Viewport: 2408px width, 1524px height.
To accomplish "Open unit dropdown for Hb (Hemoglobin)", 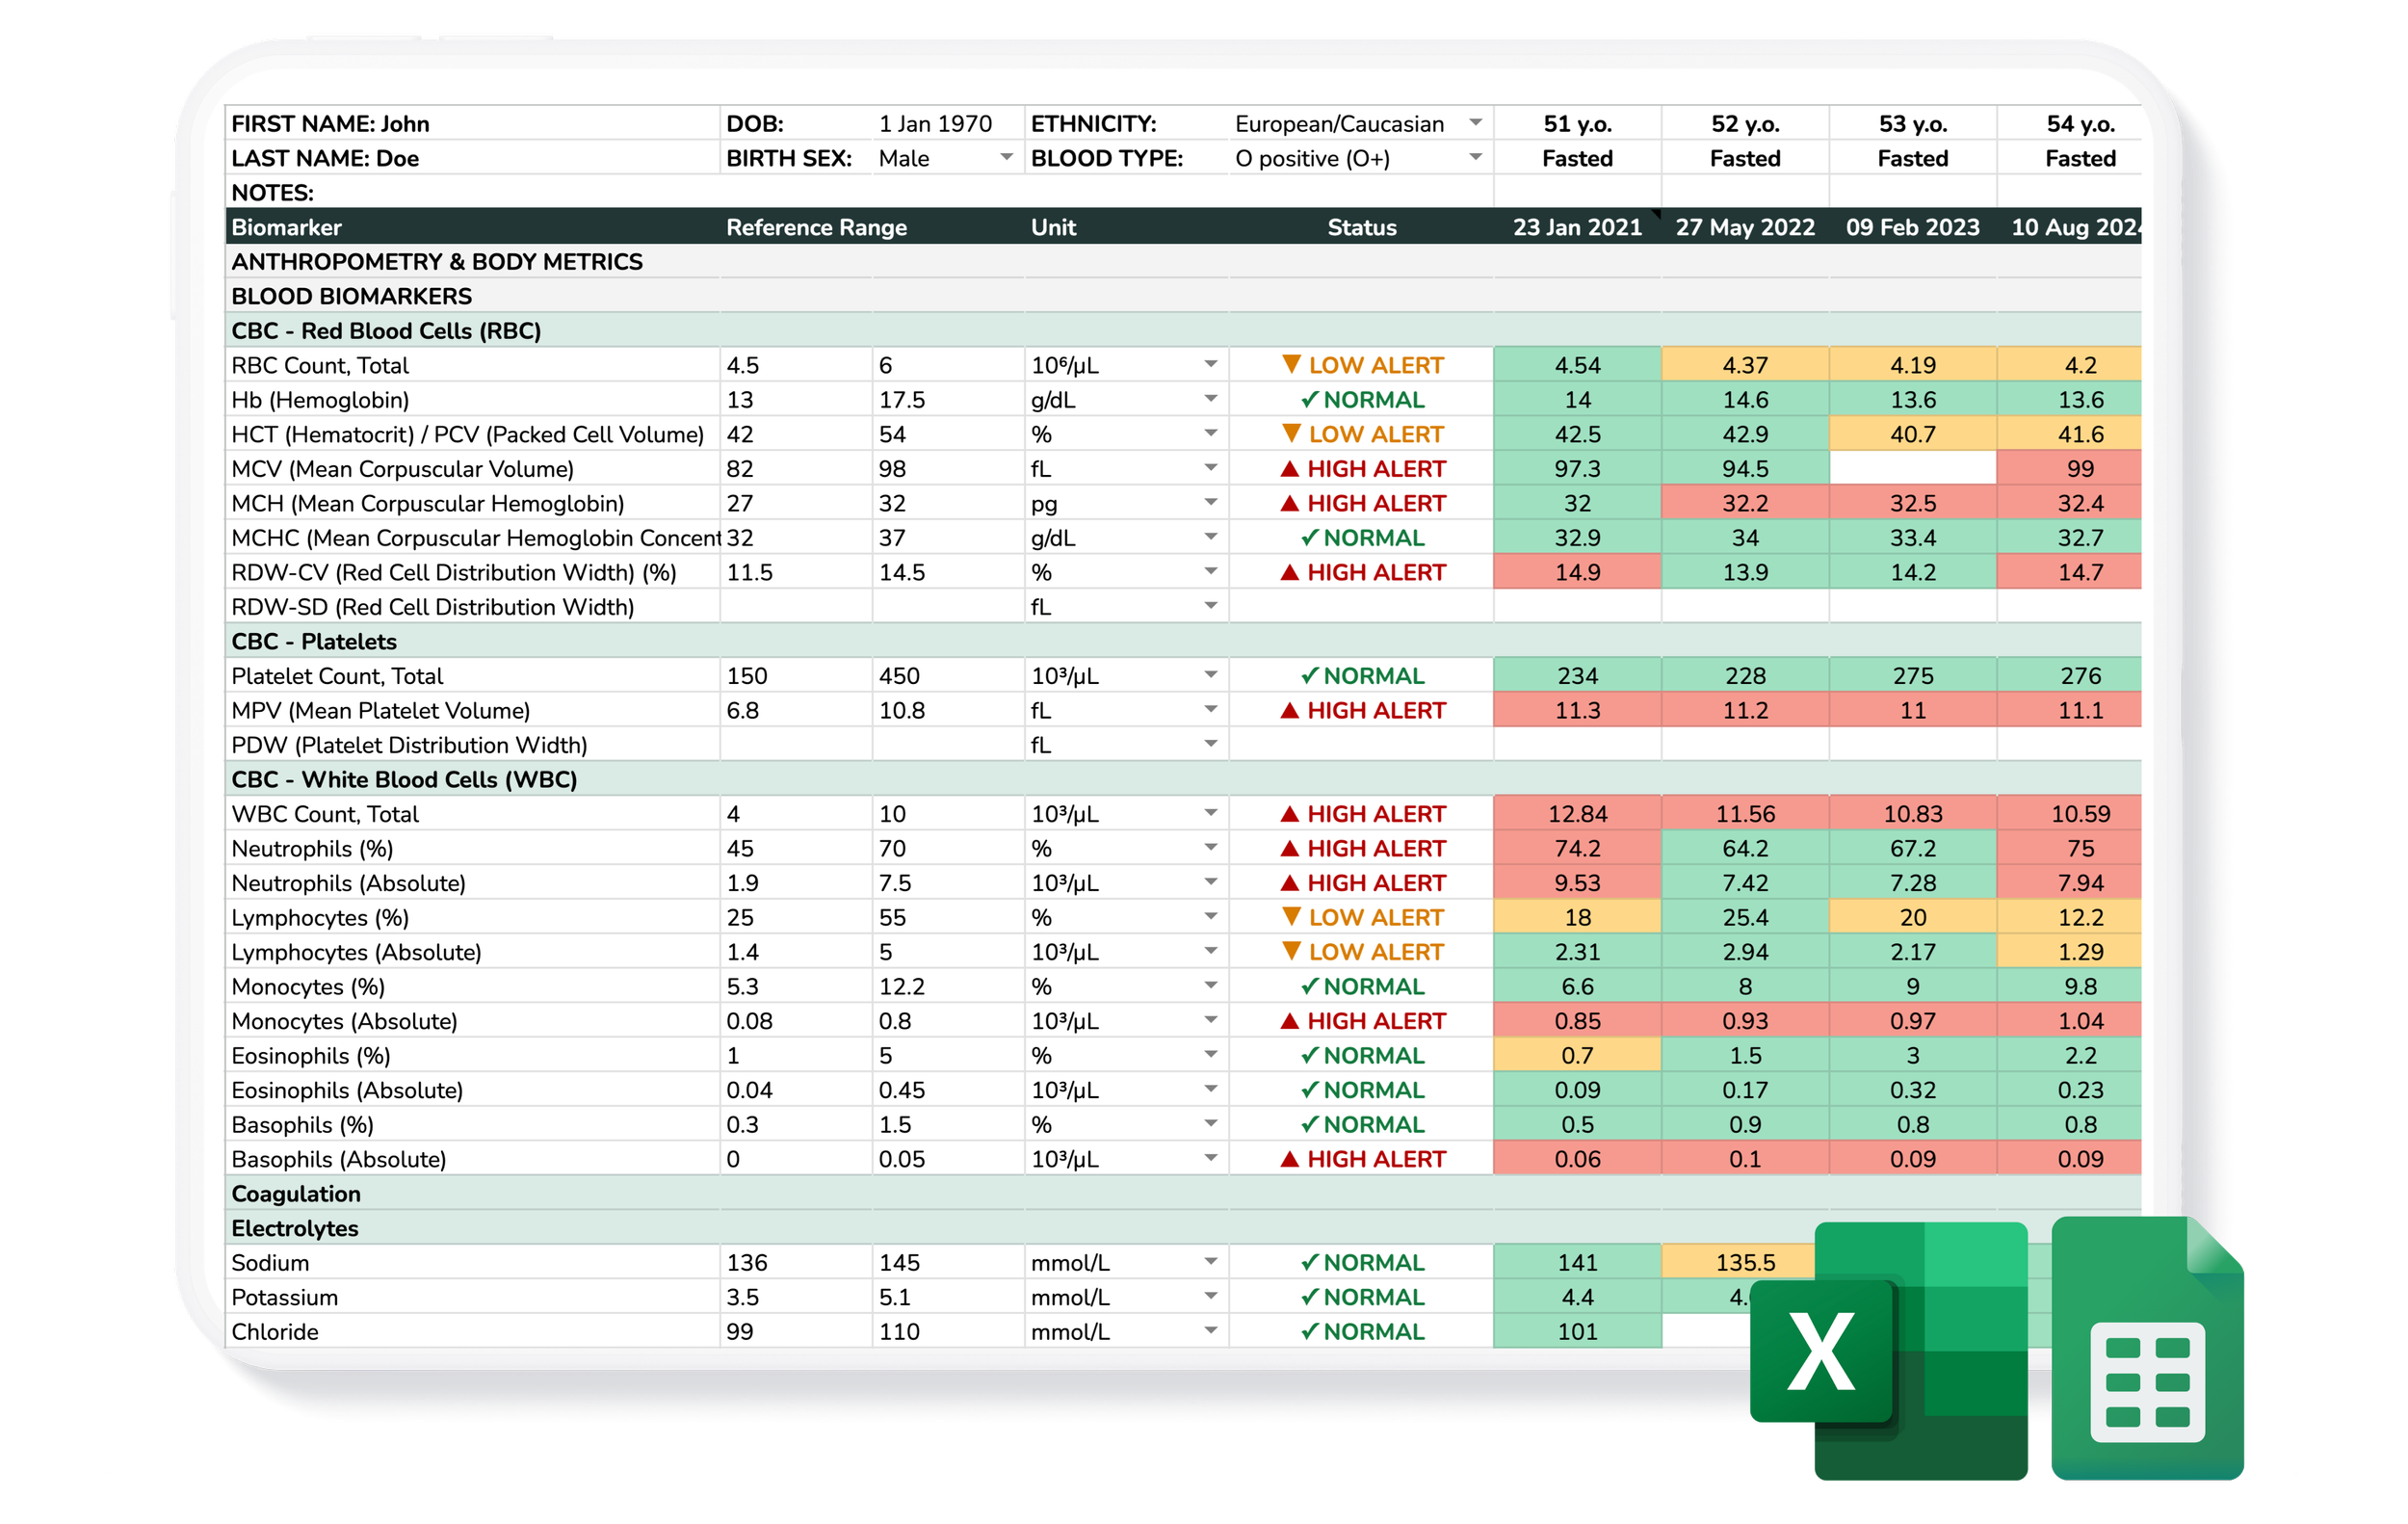I will 1211,400.
